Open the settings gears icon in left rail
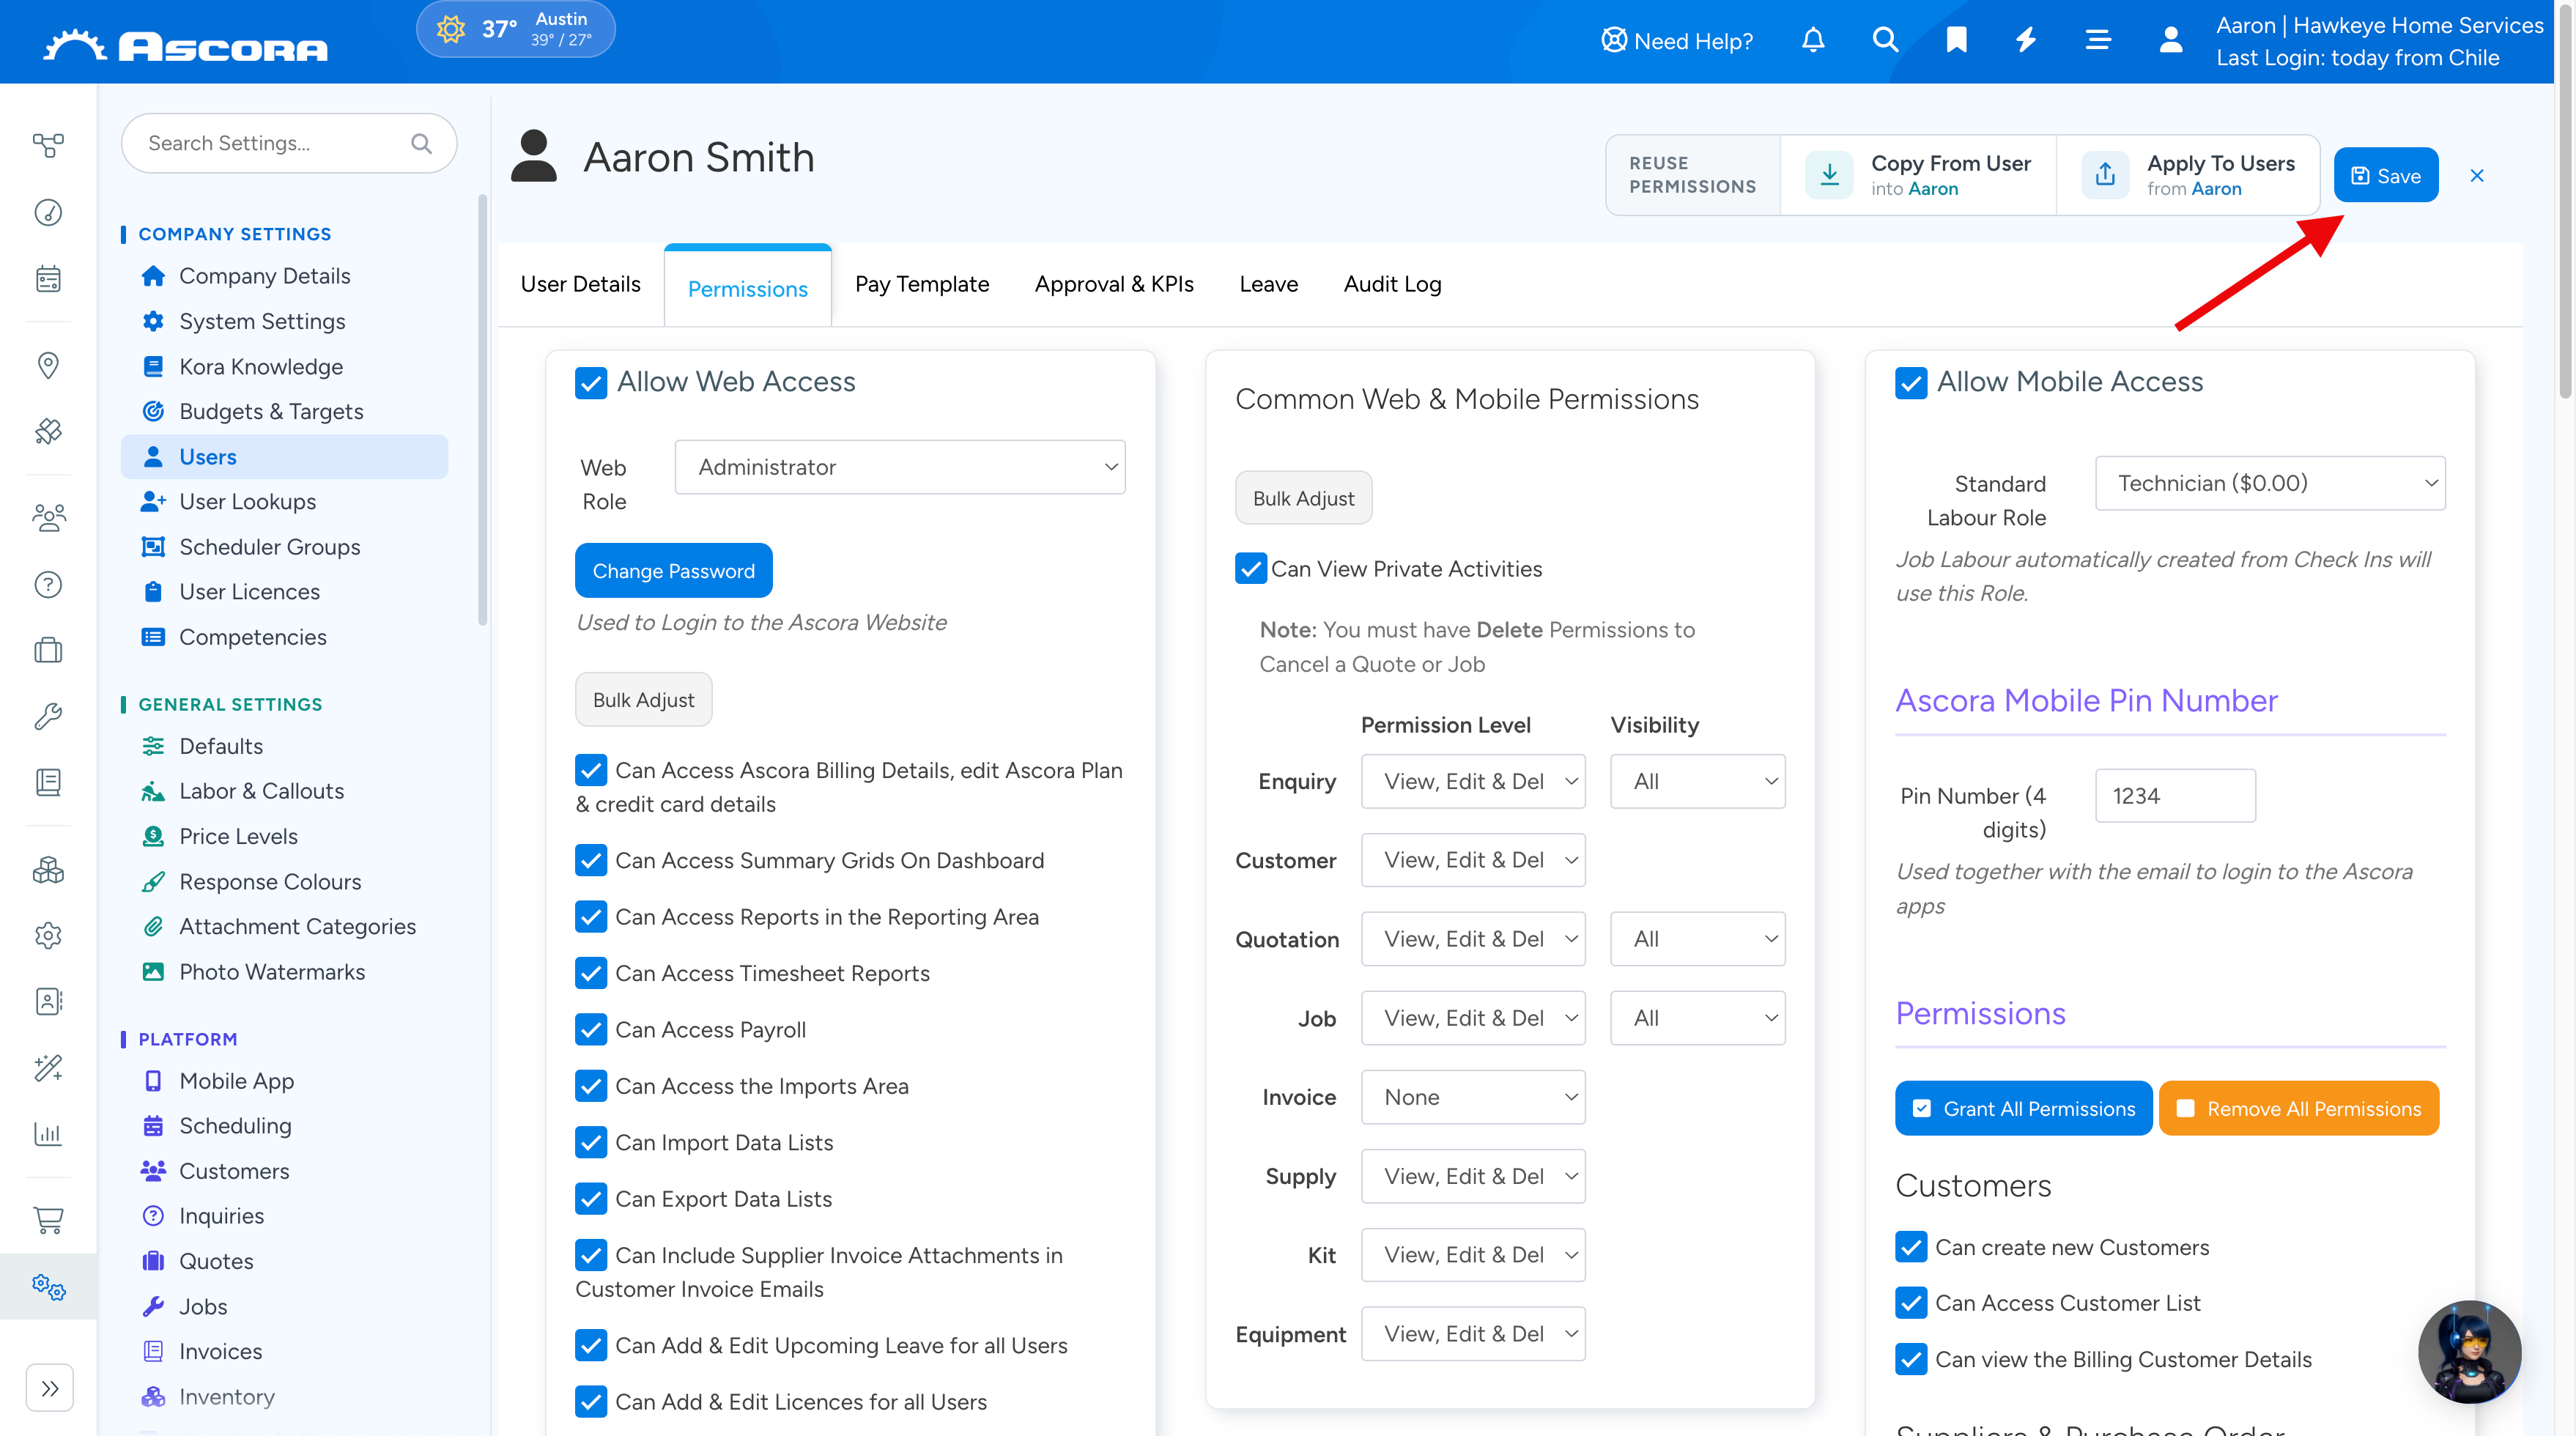 (48, 1286)
